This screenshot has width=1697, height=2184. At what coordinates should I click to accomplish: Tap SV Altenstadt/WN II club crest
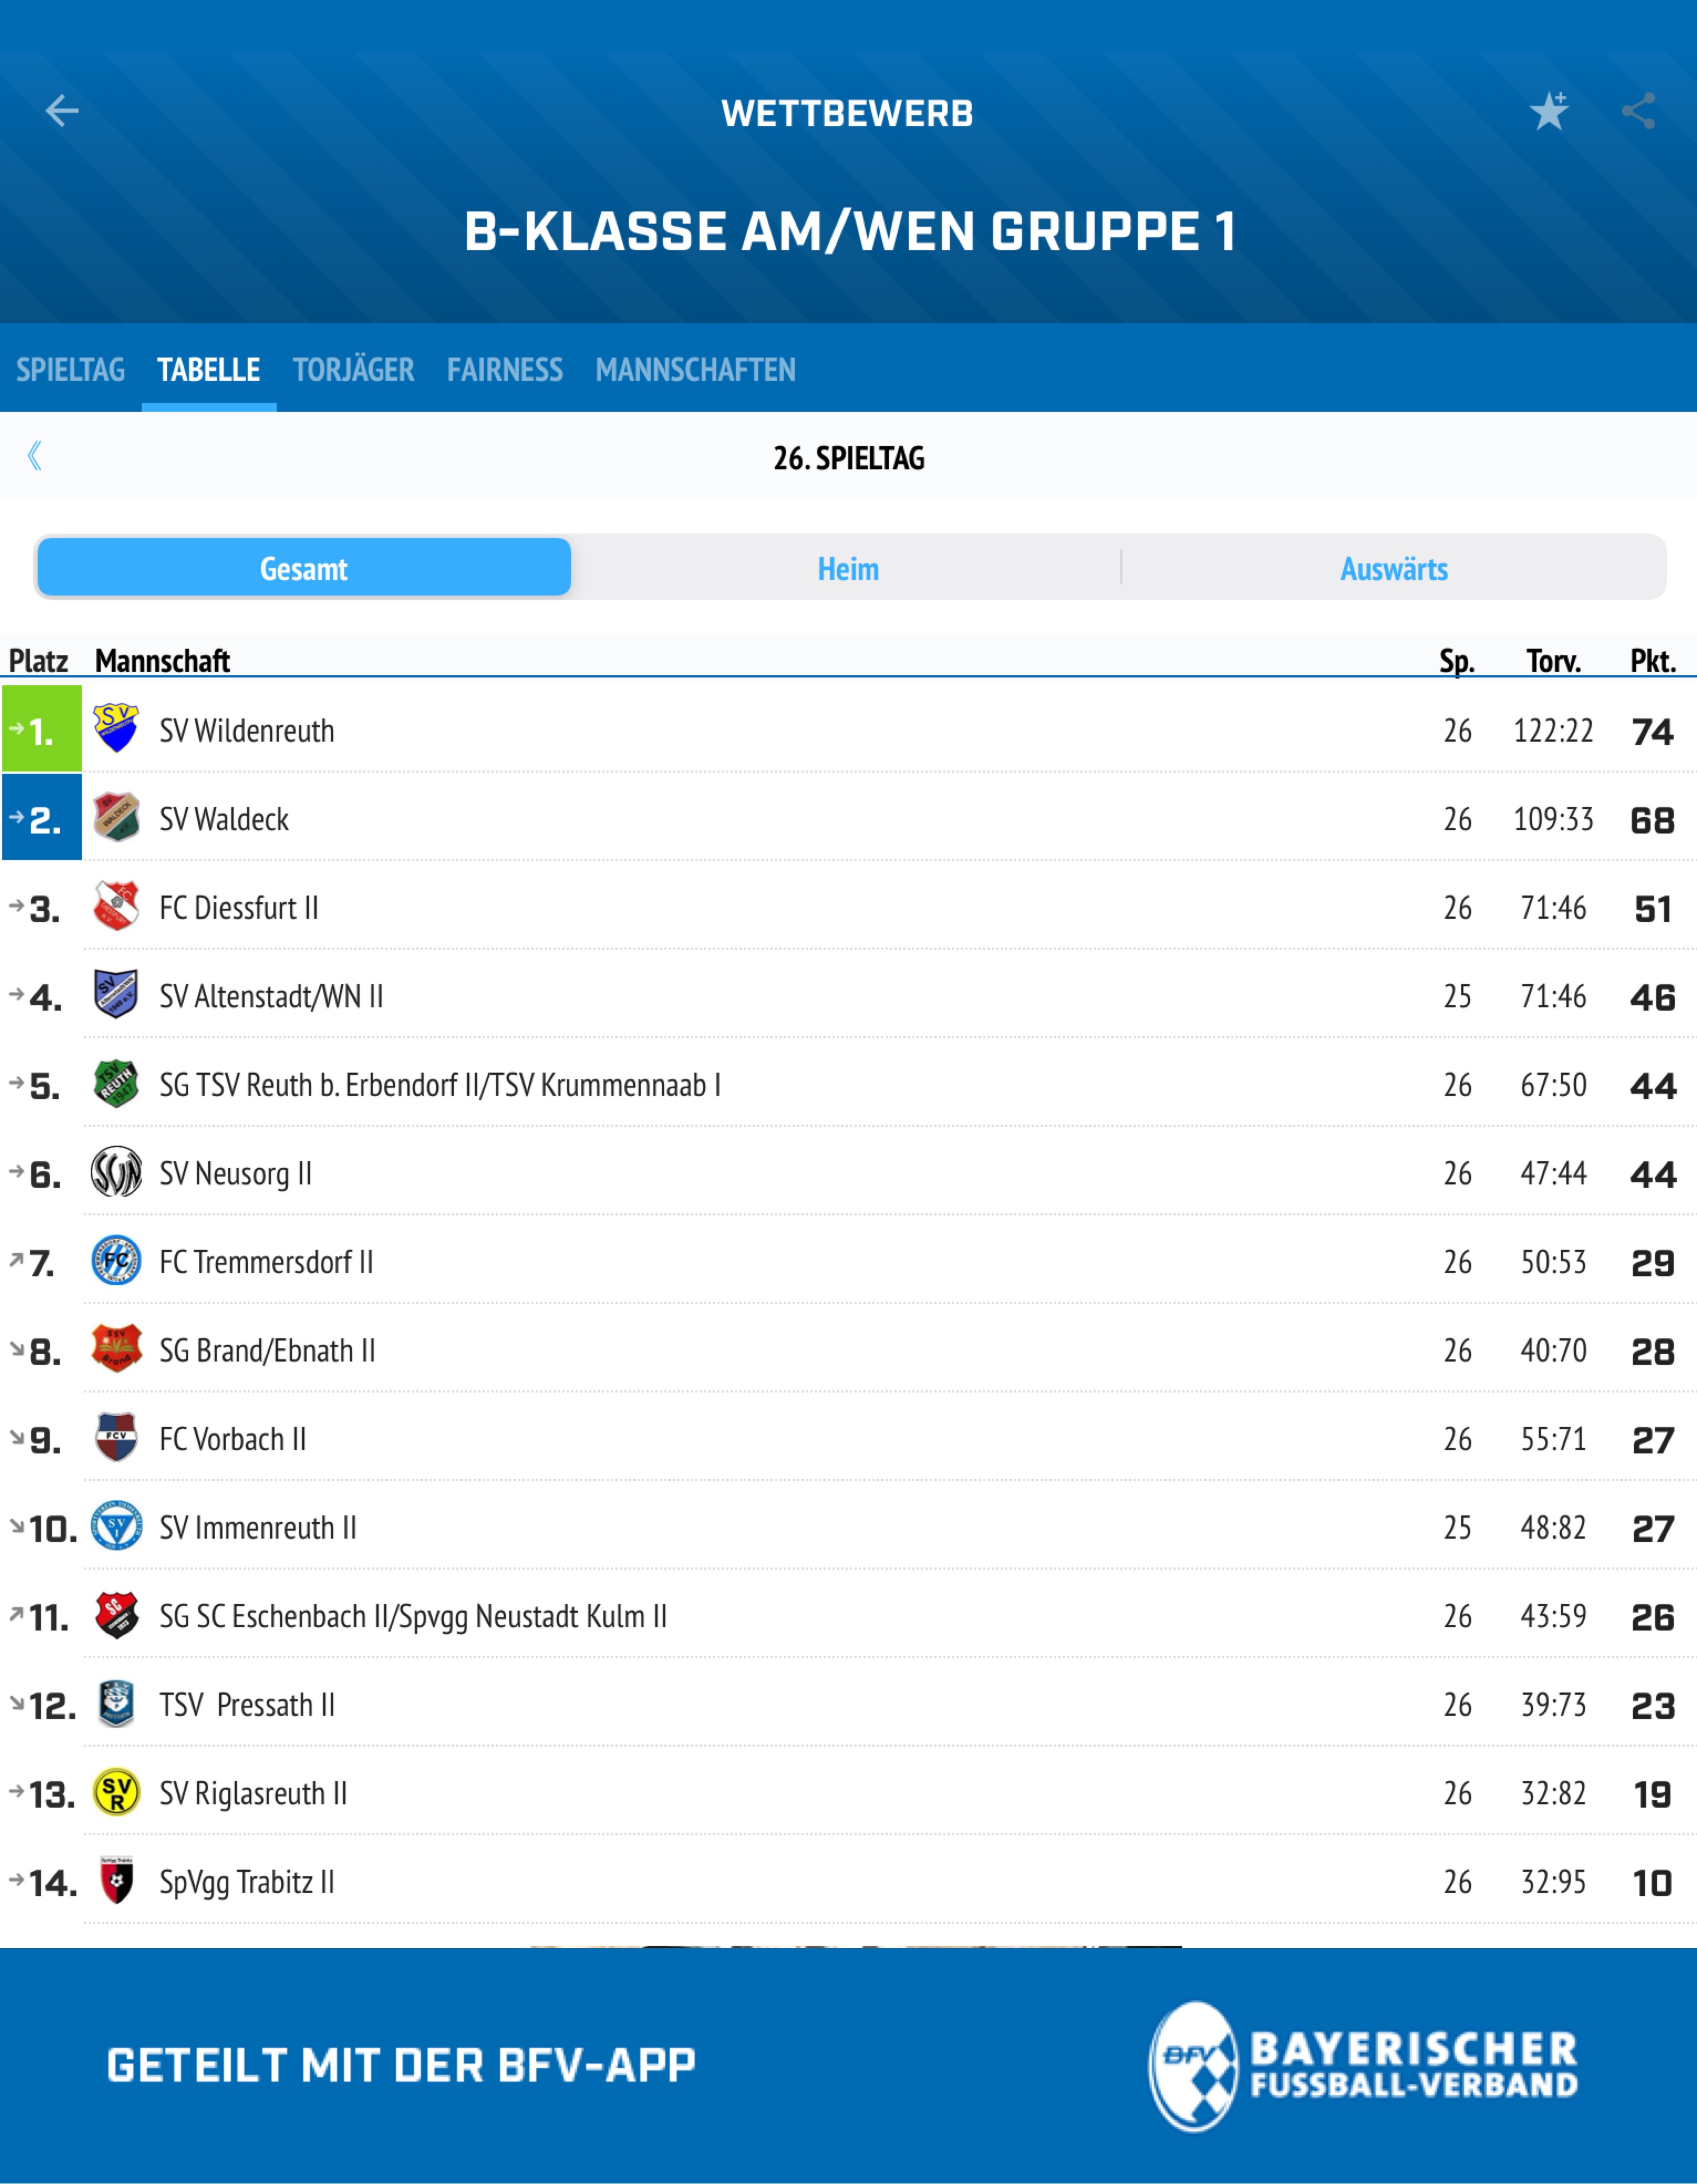point(116,994)
